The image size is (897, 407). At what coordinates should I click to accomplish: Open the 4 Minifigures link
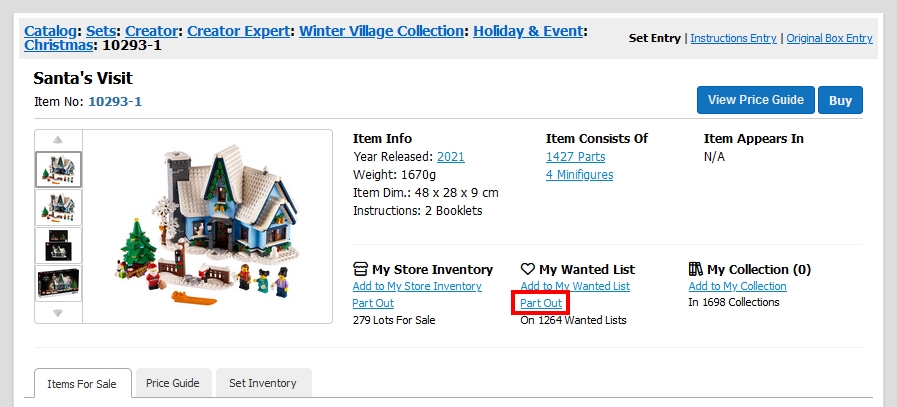[579, 175]
